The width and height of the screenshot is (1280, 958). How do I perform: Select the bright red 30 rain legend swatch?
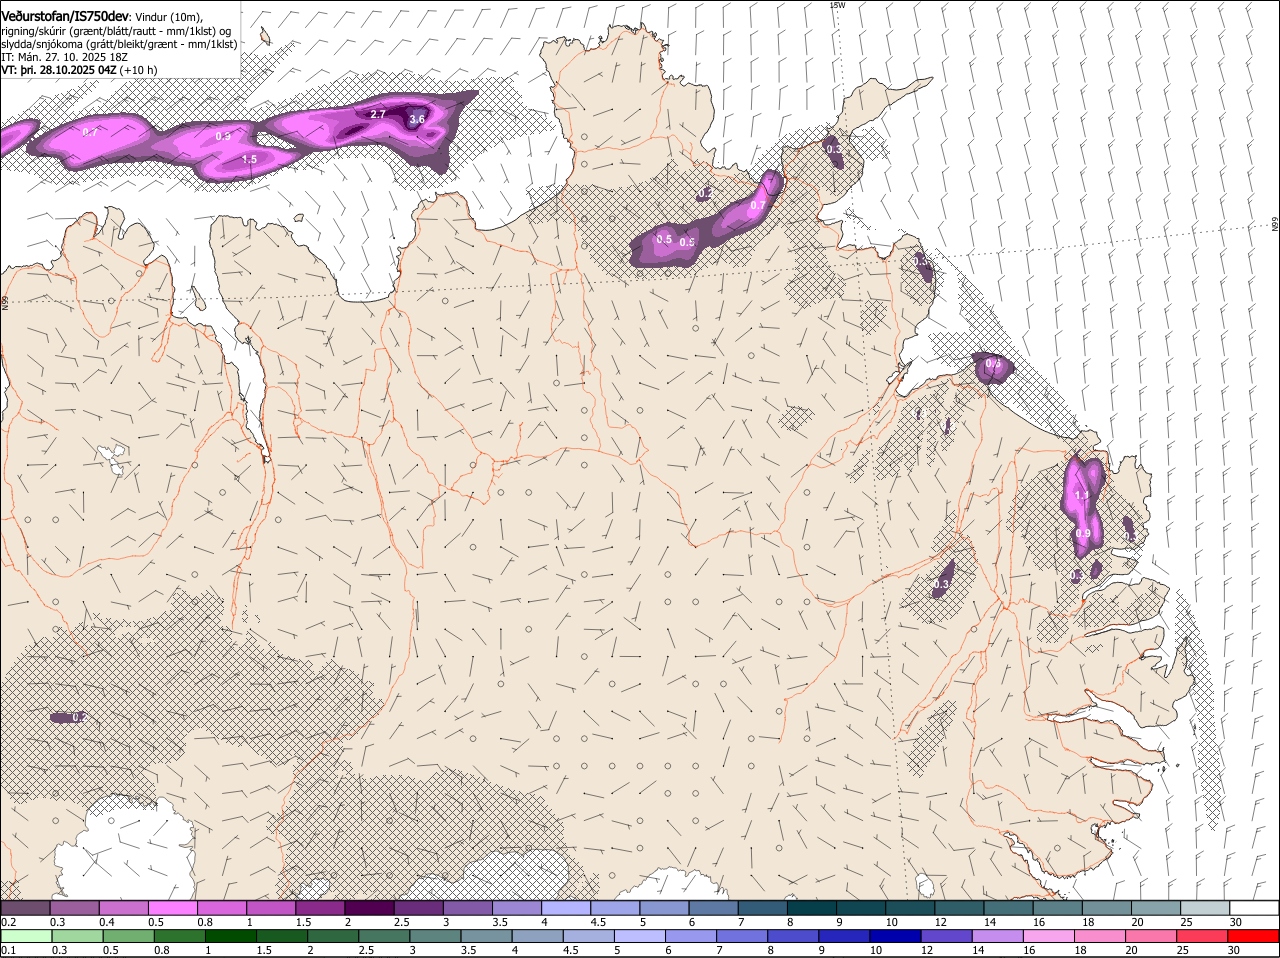click(x=1253, y=936)
